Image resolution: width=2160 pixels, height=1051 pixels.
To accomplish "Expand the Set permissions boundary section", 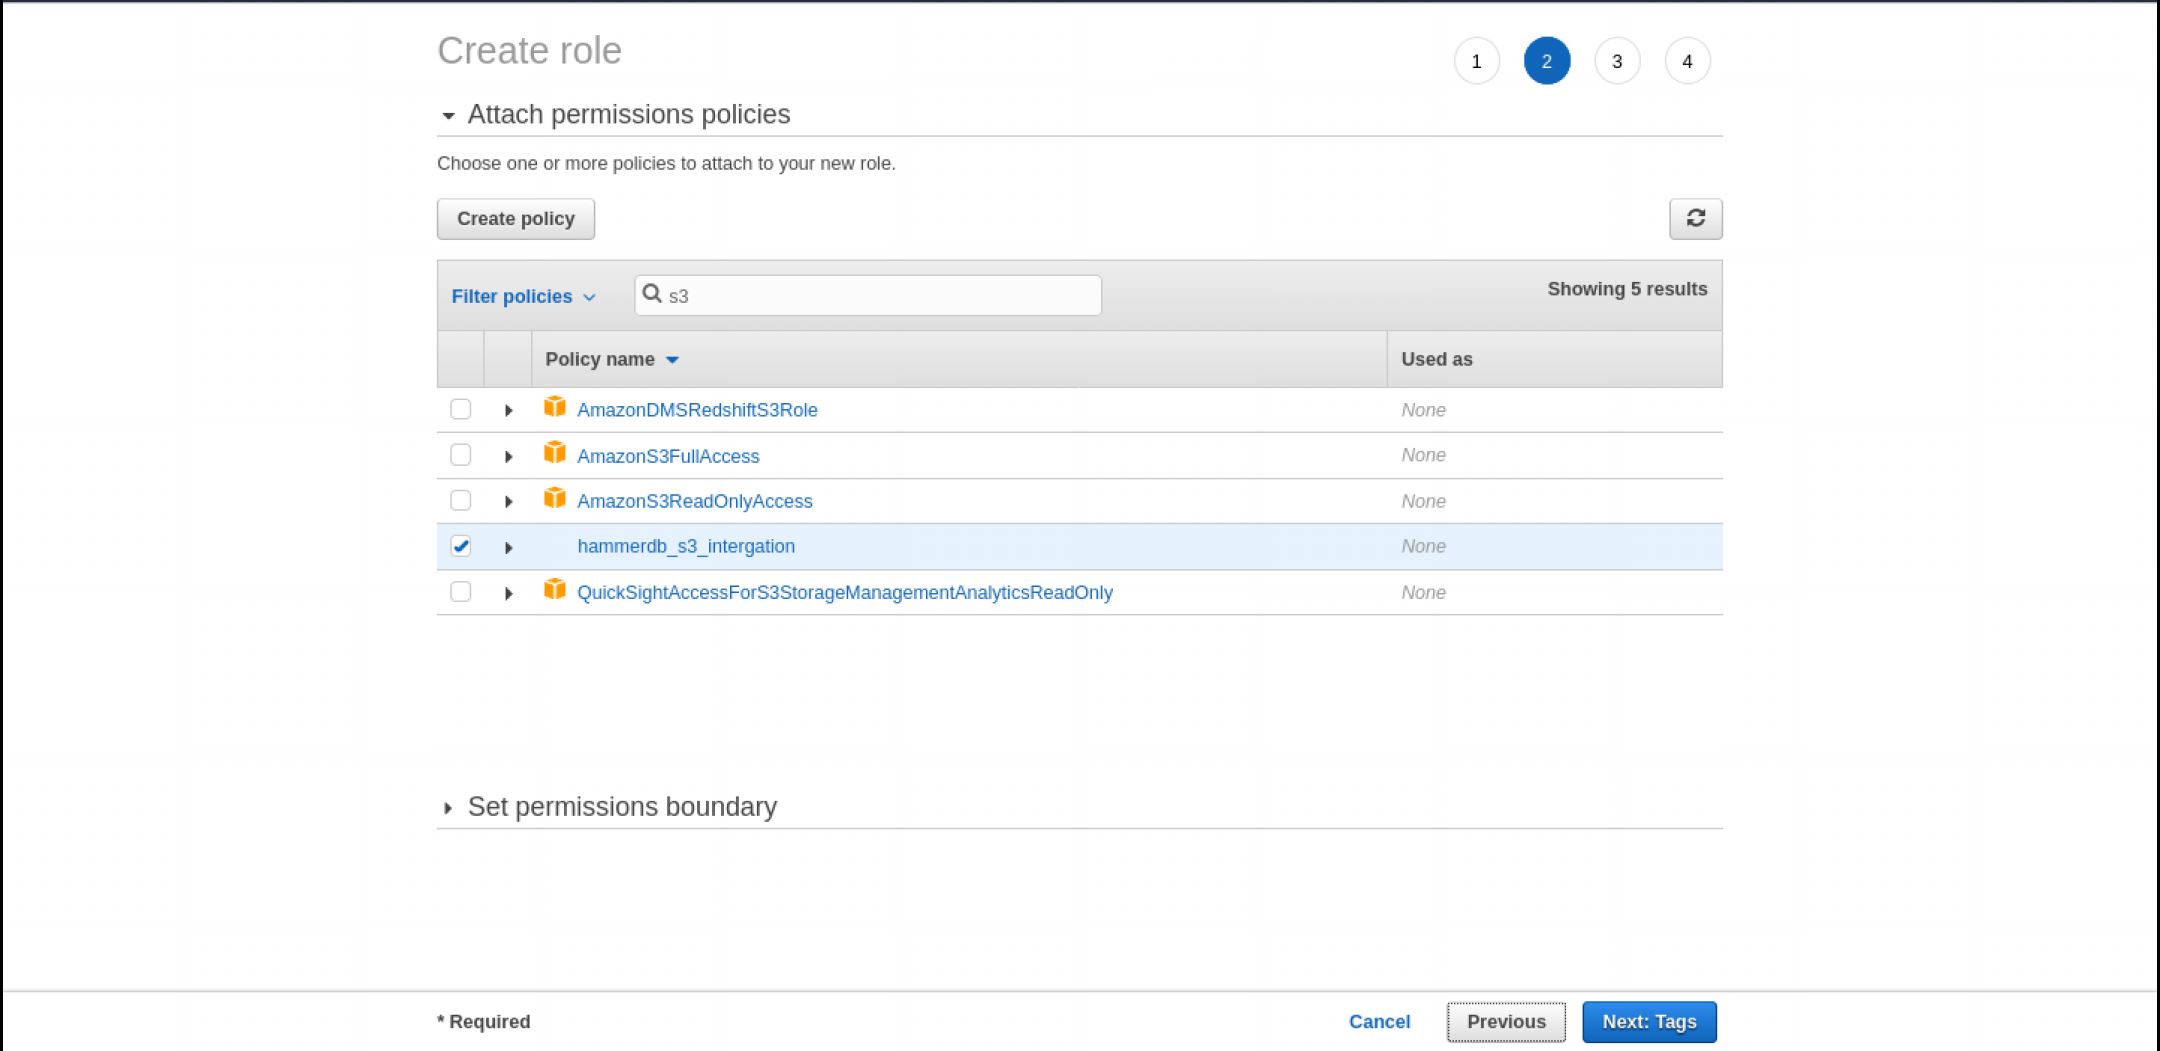I will [x=448, y=808].
